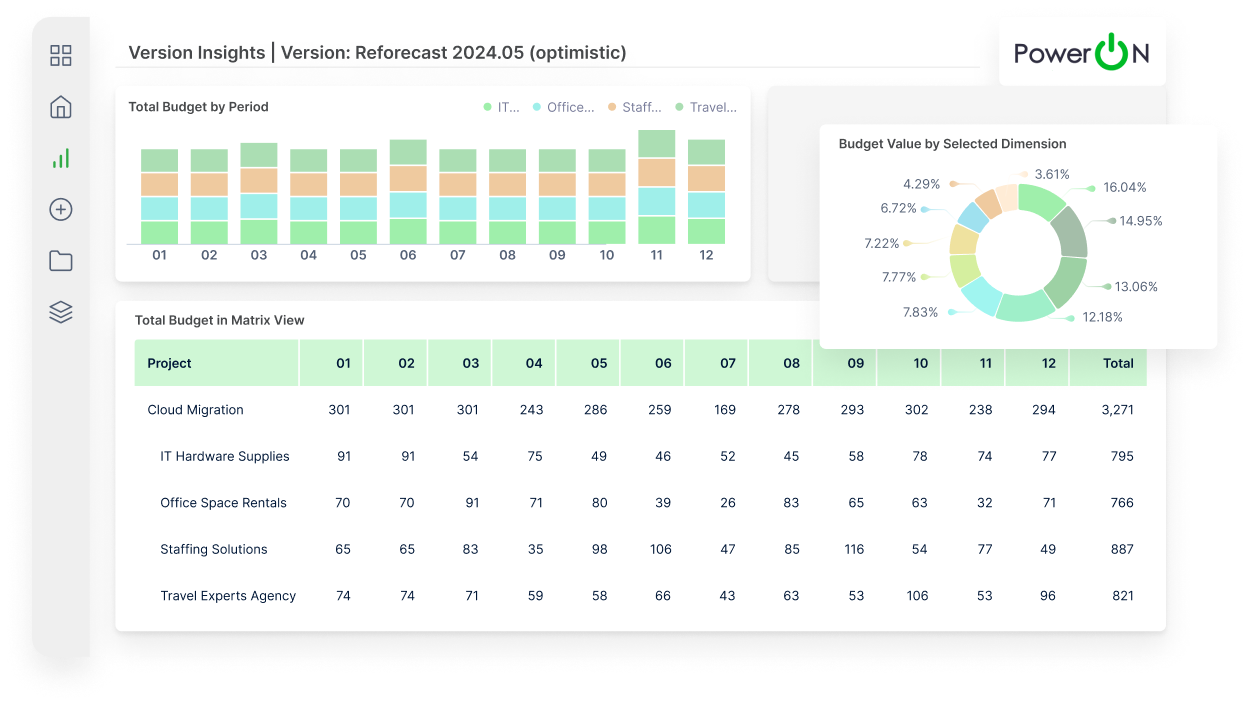The width and height of the screenshot is (1250, 705).
Task: Select the IT Hardware Supplies row
Action: point(224,456)
